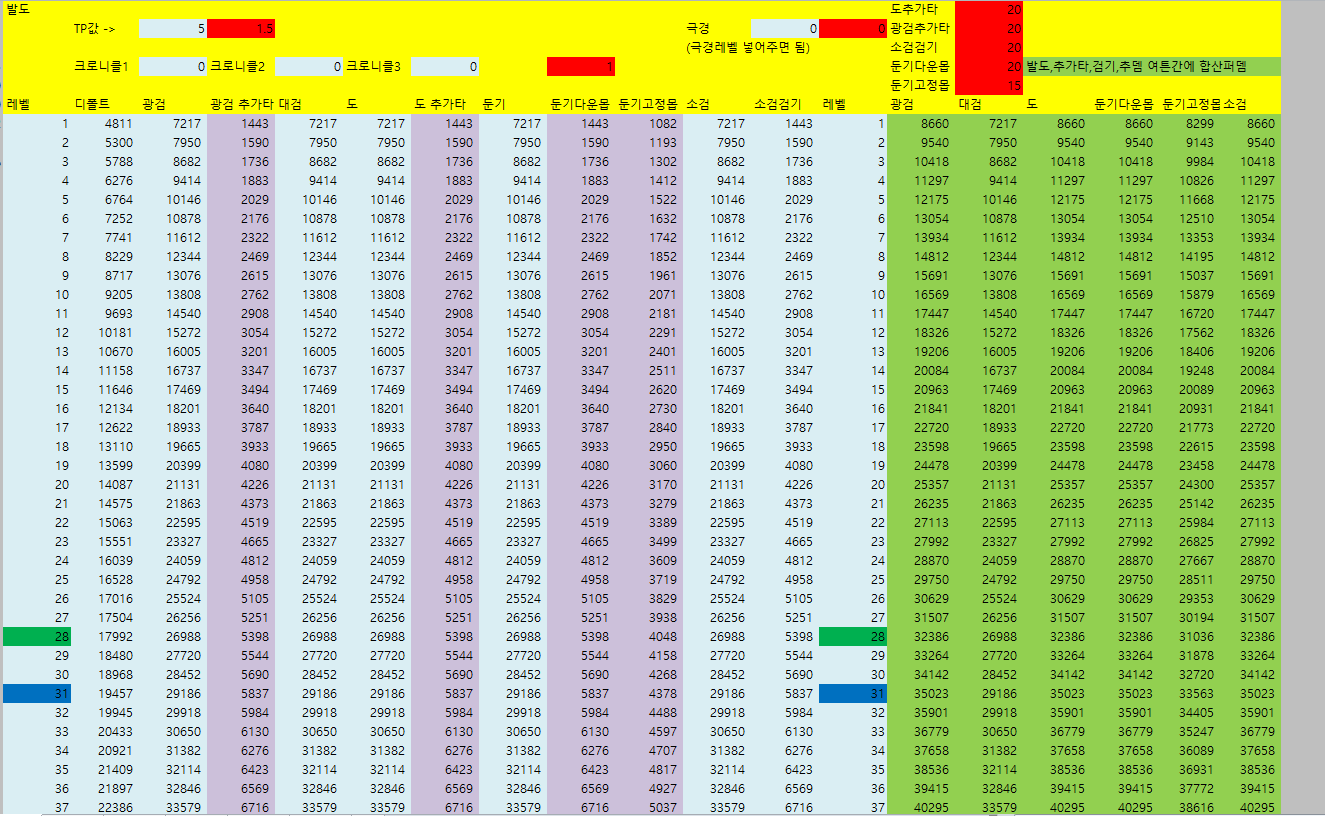This screenshot has width=1325, height=816.
Task: Select the 광검 추가타 column header
Action: (241, 104)
